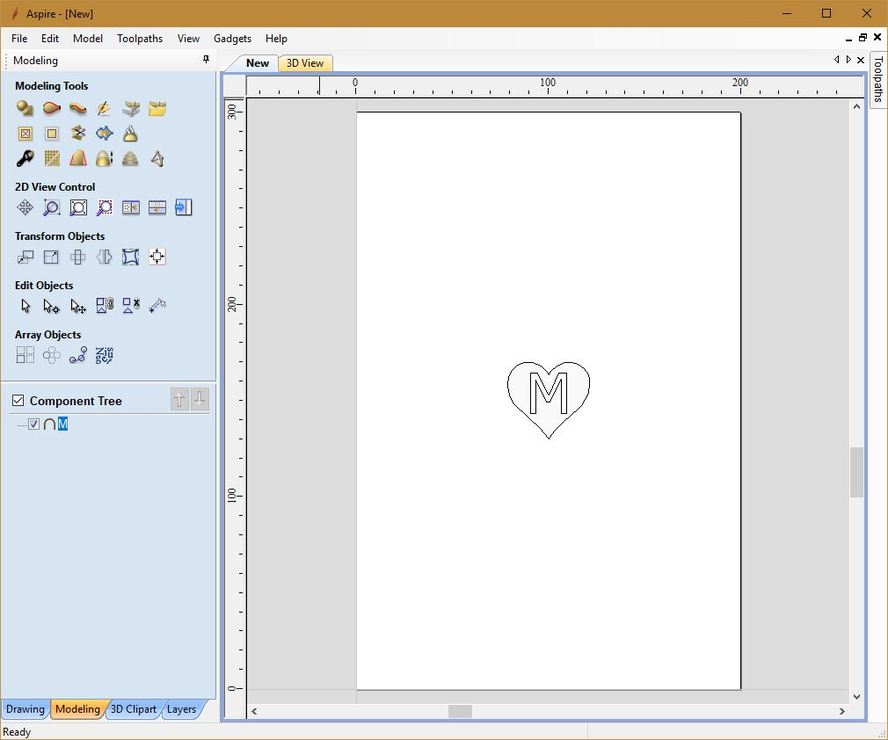Pin the Modeling panel with pushpin

pos(206,59)
